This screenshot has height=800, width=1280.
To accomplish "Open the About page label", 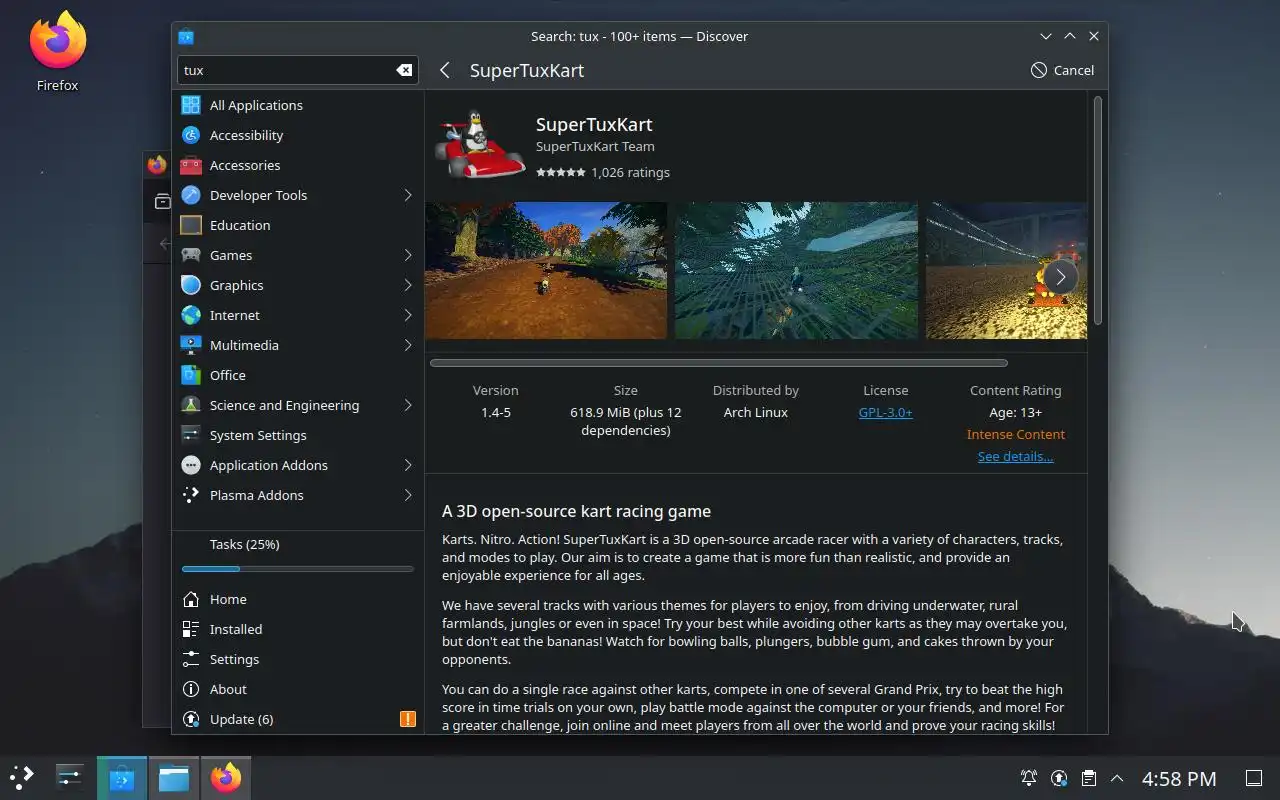I will pyautogui.click(x=228, y=689).
